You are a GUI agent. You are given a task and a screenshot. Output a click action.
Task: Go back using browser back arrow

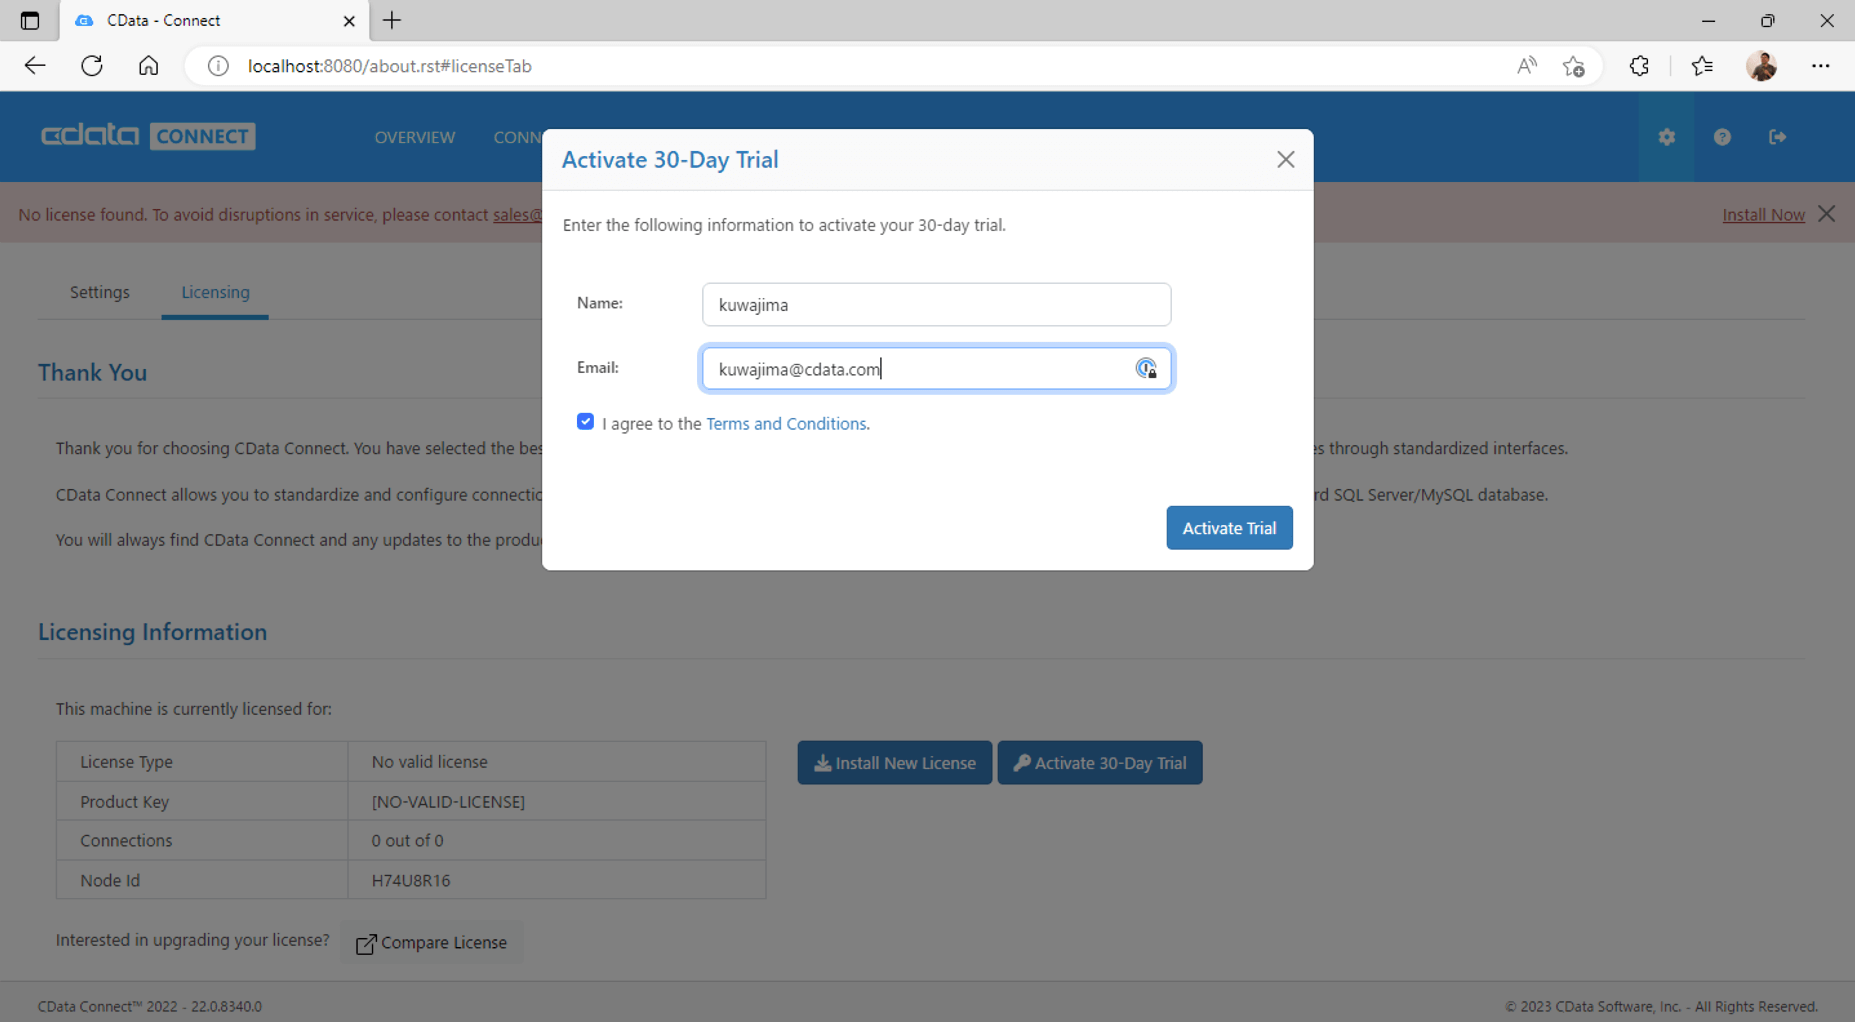tap(35, 66)
